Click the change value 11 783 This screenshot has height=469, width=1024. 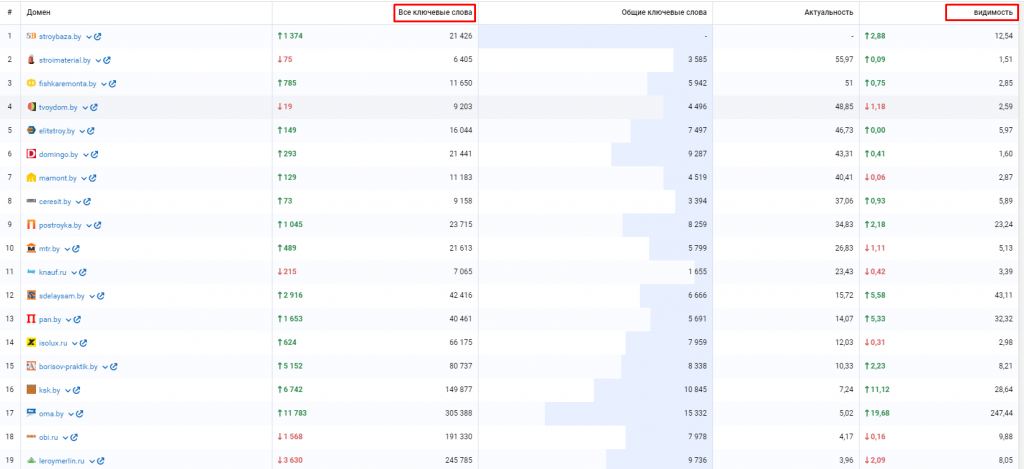pos(293,413)
